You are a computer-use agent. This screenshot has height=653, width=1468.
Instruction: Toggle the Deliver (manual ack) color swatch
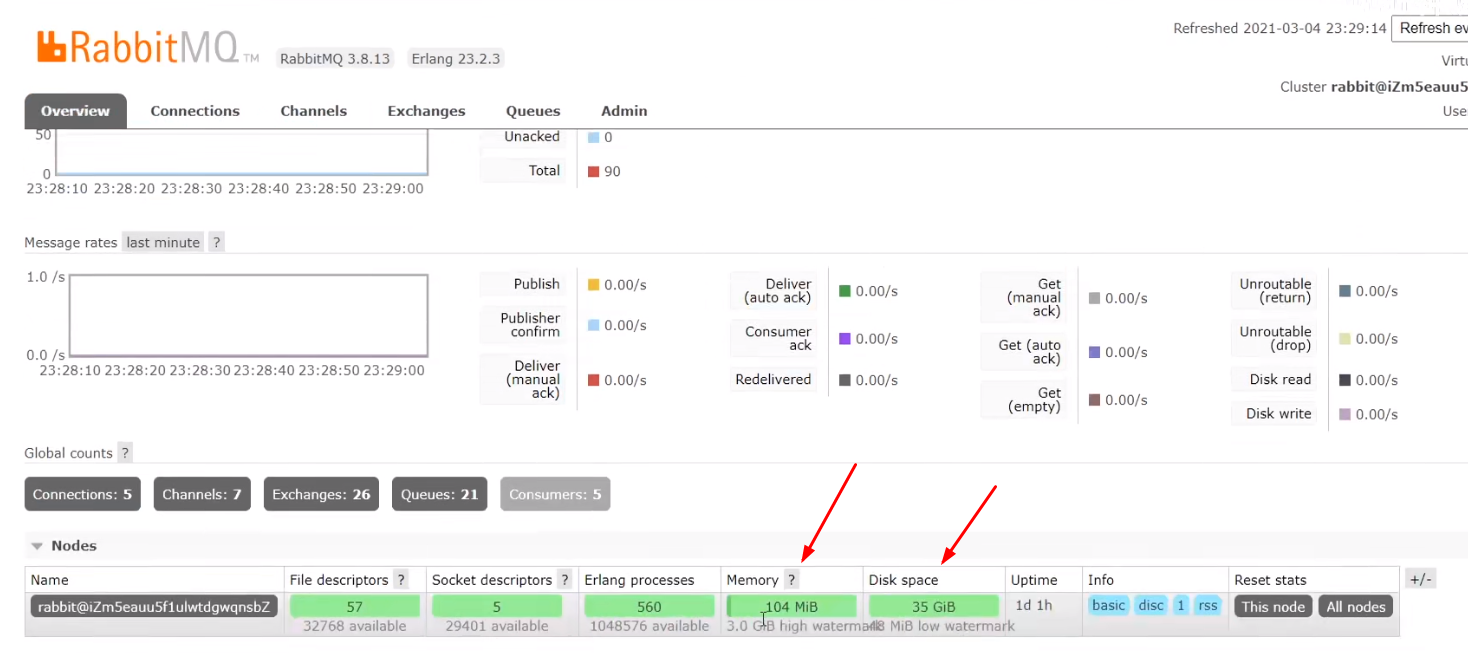594,380
